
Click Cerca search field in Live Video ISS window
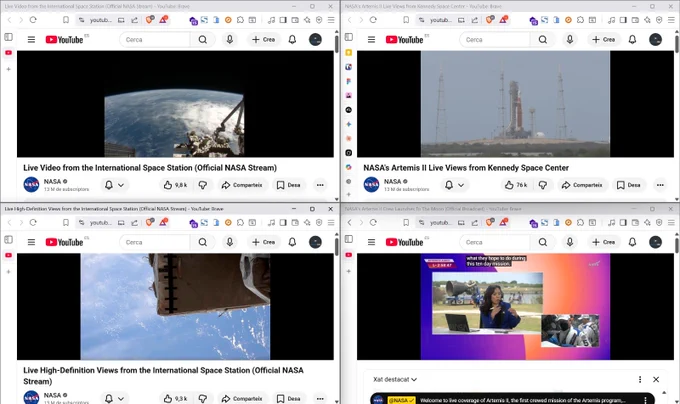coord(155,39)
